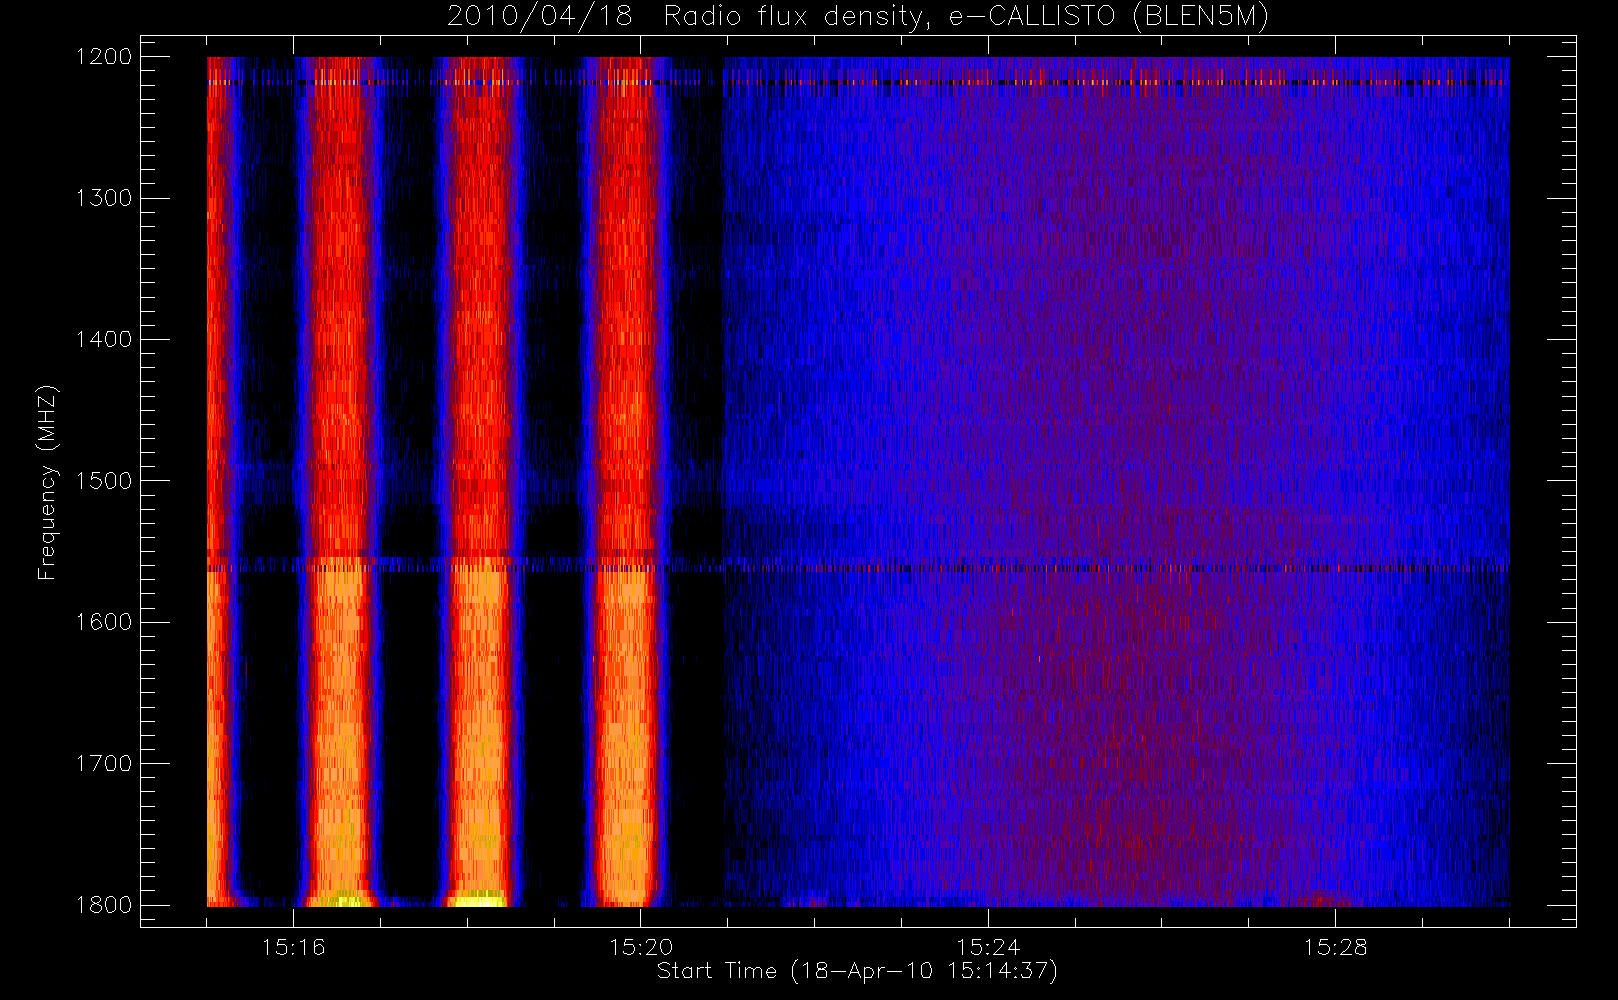1618x1000 pixels.
Task: Select the 1800 frequency tick label
Action: pyautogui.click(x=104, y=905)
